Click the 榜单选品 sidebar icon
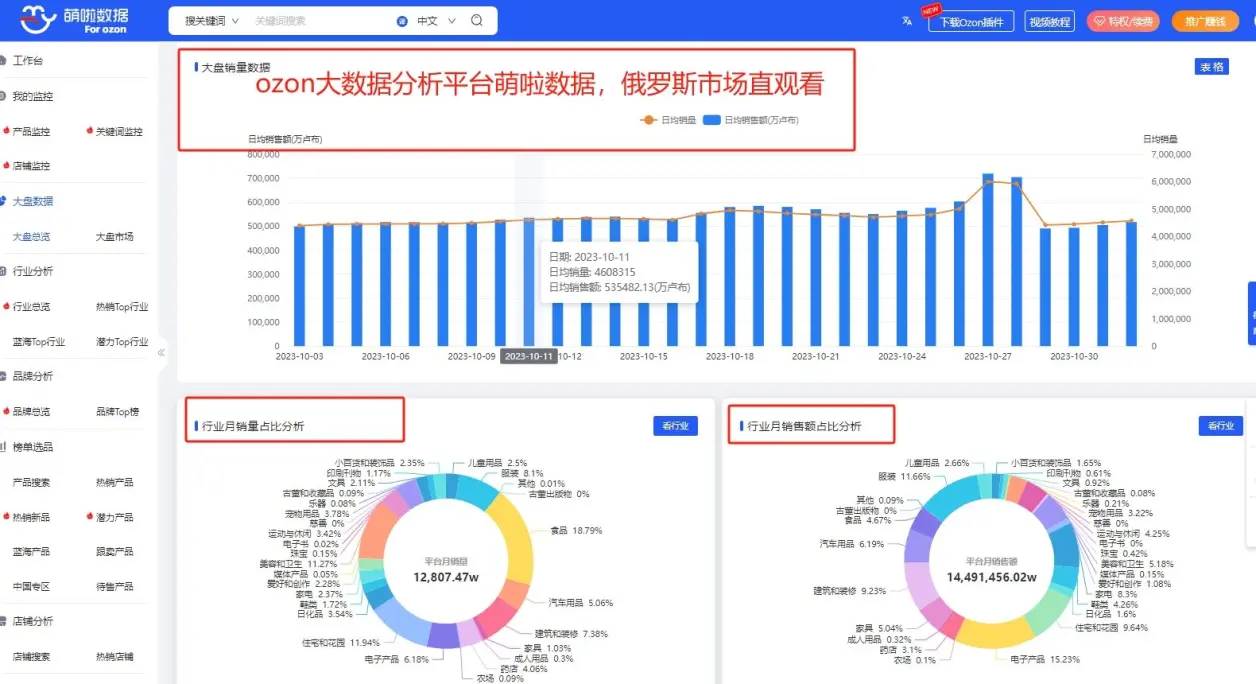Image resolution: width=1256 pixels, height=684 pixels. pyautogui.click(x=4, y=446)
